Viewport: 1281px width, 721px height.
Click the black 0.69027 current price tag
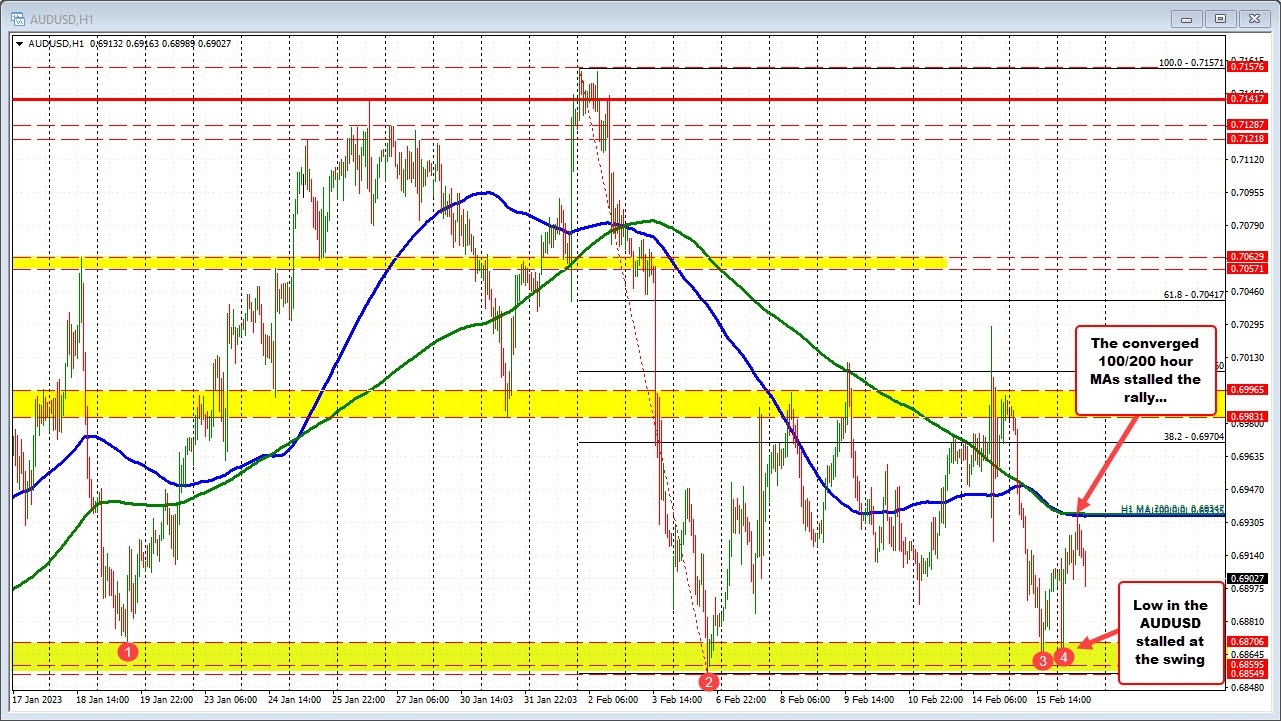(1246, 577)
